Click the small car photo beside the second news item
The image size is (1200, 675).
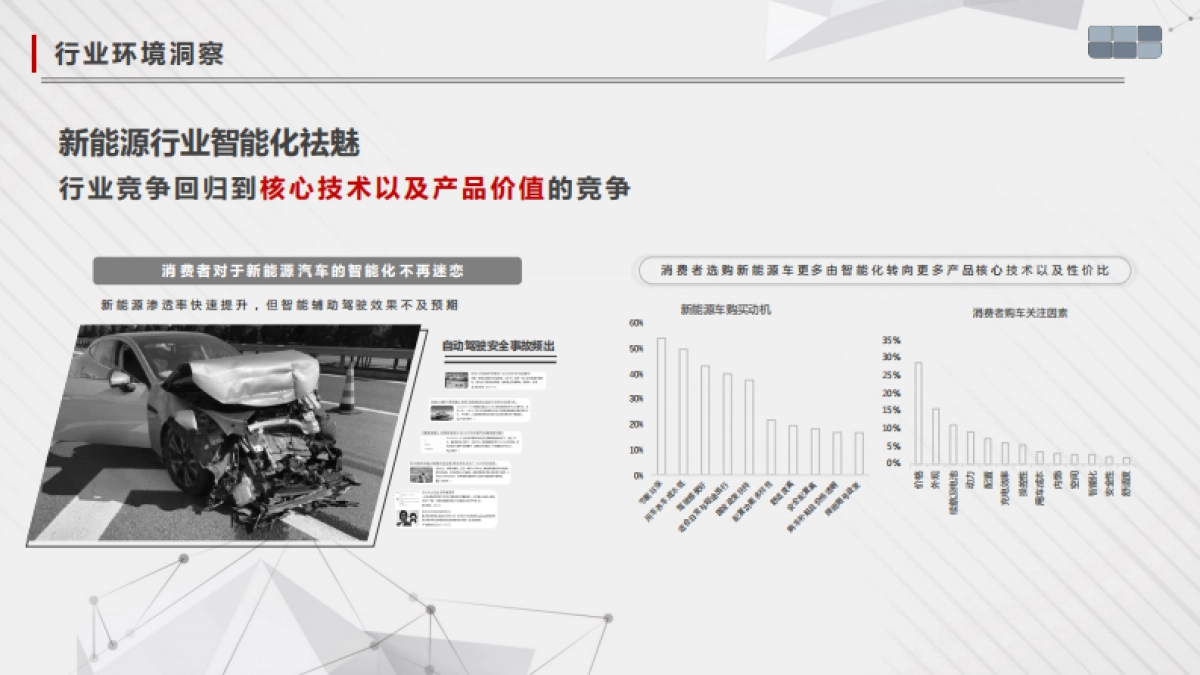tap(443, 412)
